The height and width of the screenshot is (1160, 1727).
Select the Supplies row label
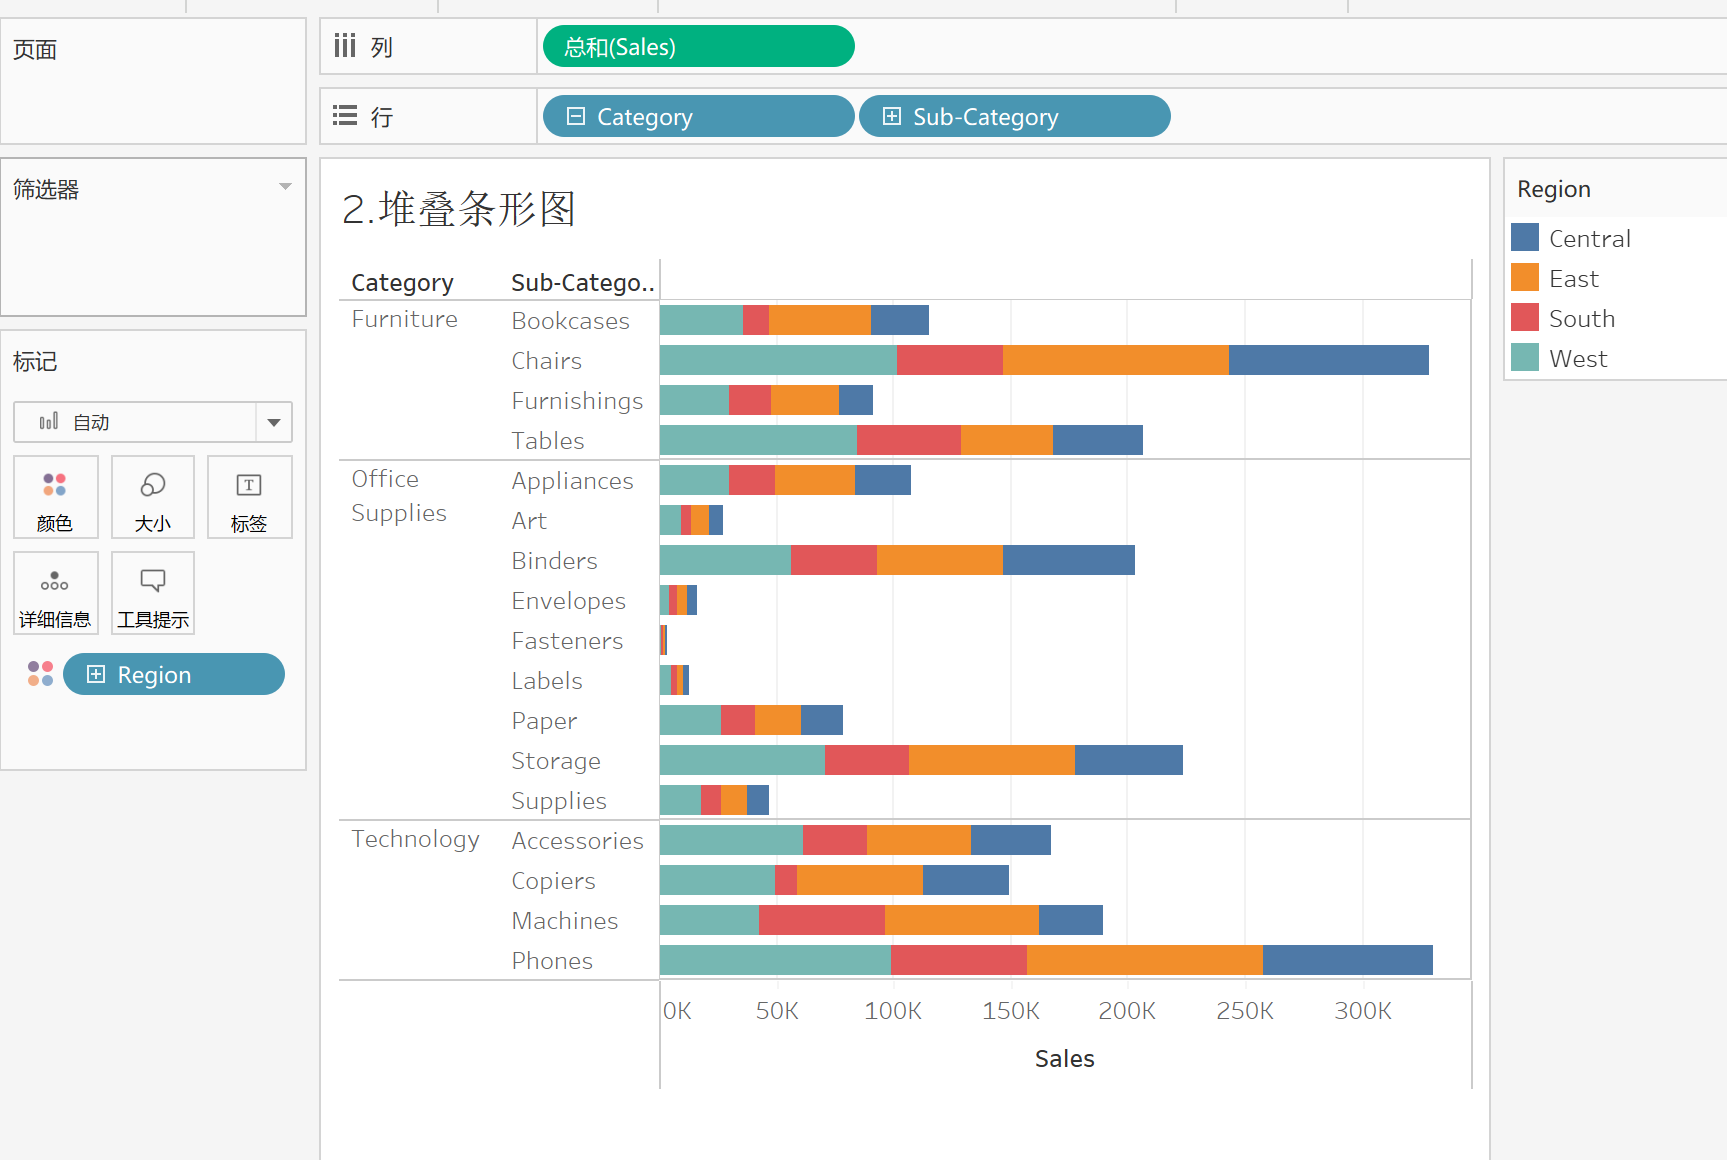[x=559, y=801]
